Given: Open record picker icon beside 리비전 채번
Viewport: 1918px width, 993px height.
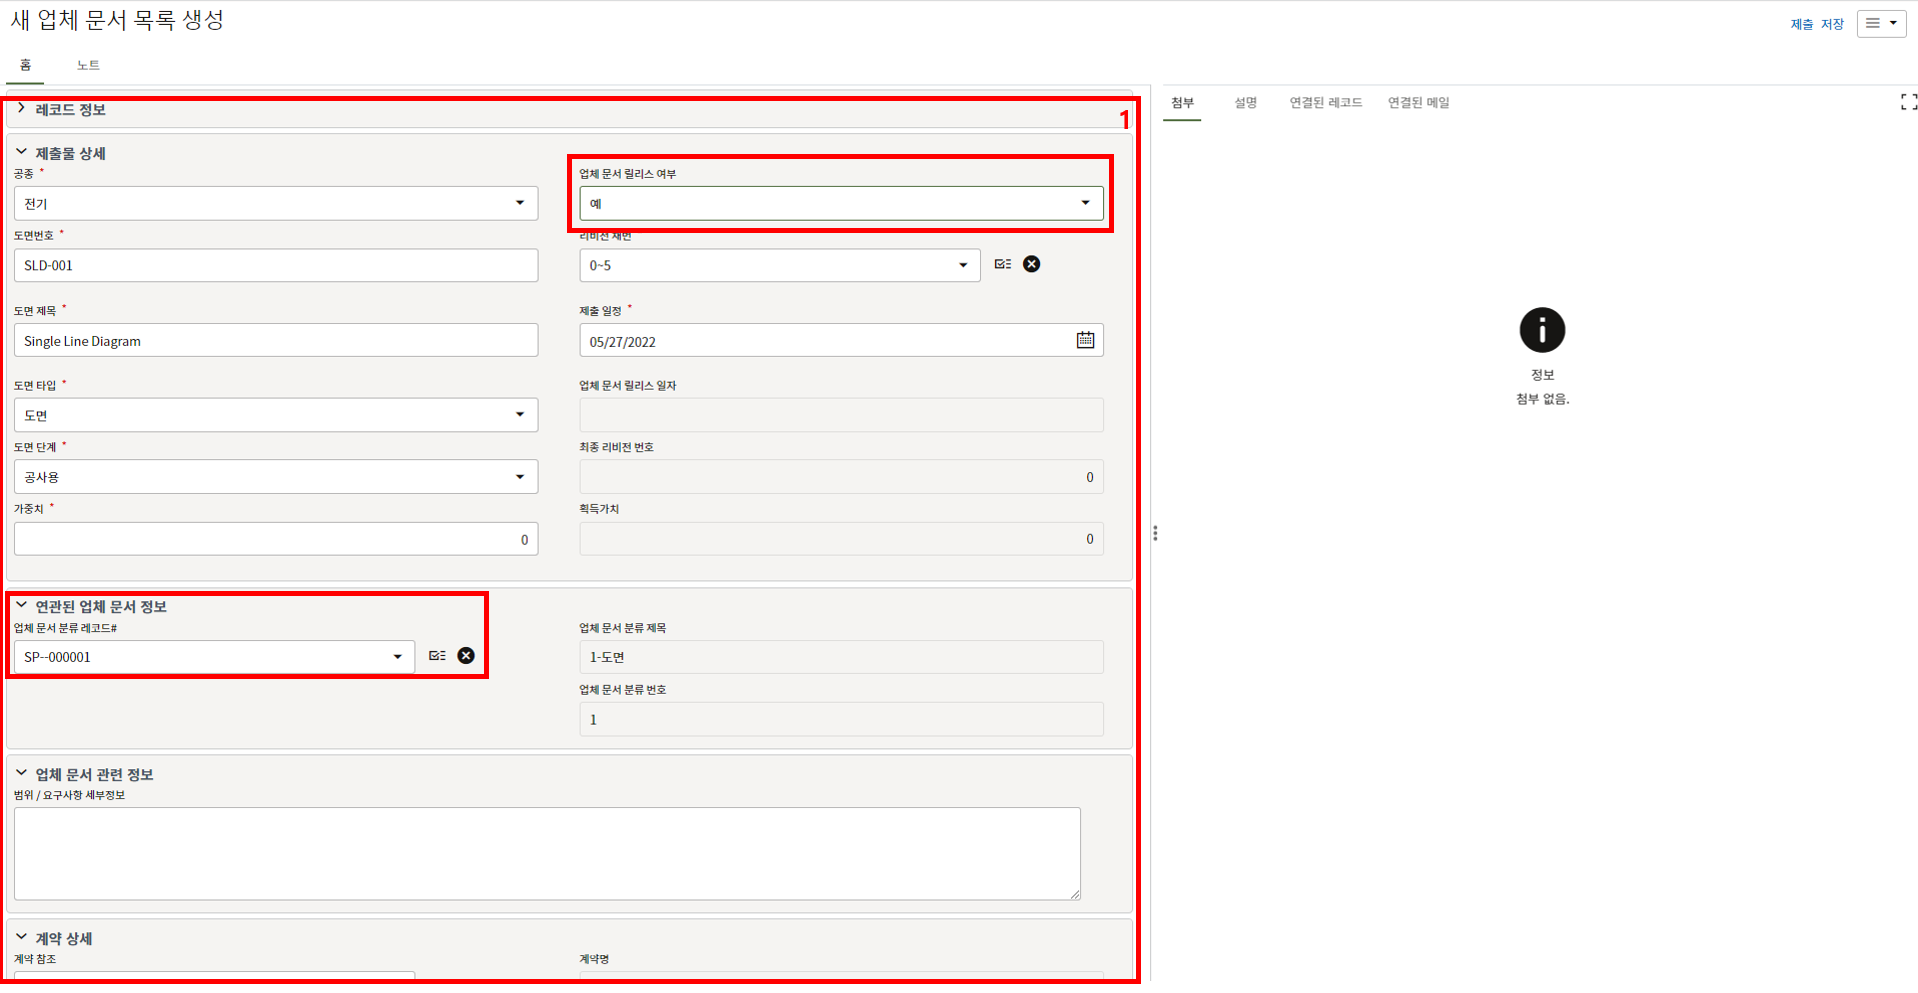Looking at the screenshot, I should point(1003,264).
